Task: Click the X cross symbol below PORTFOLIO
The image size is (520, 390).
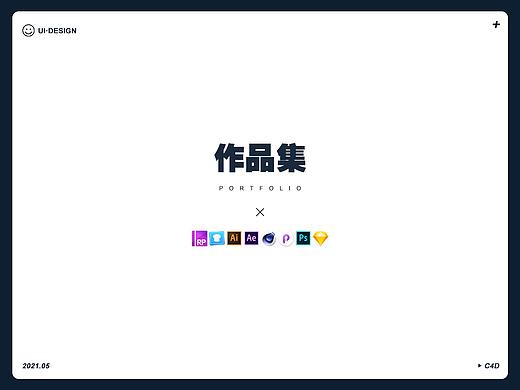Action: click(x=260, y=212)
